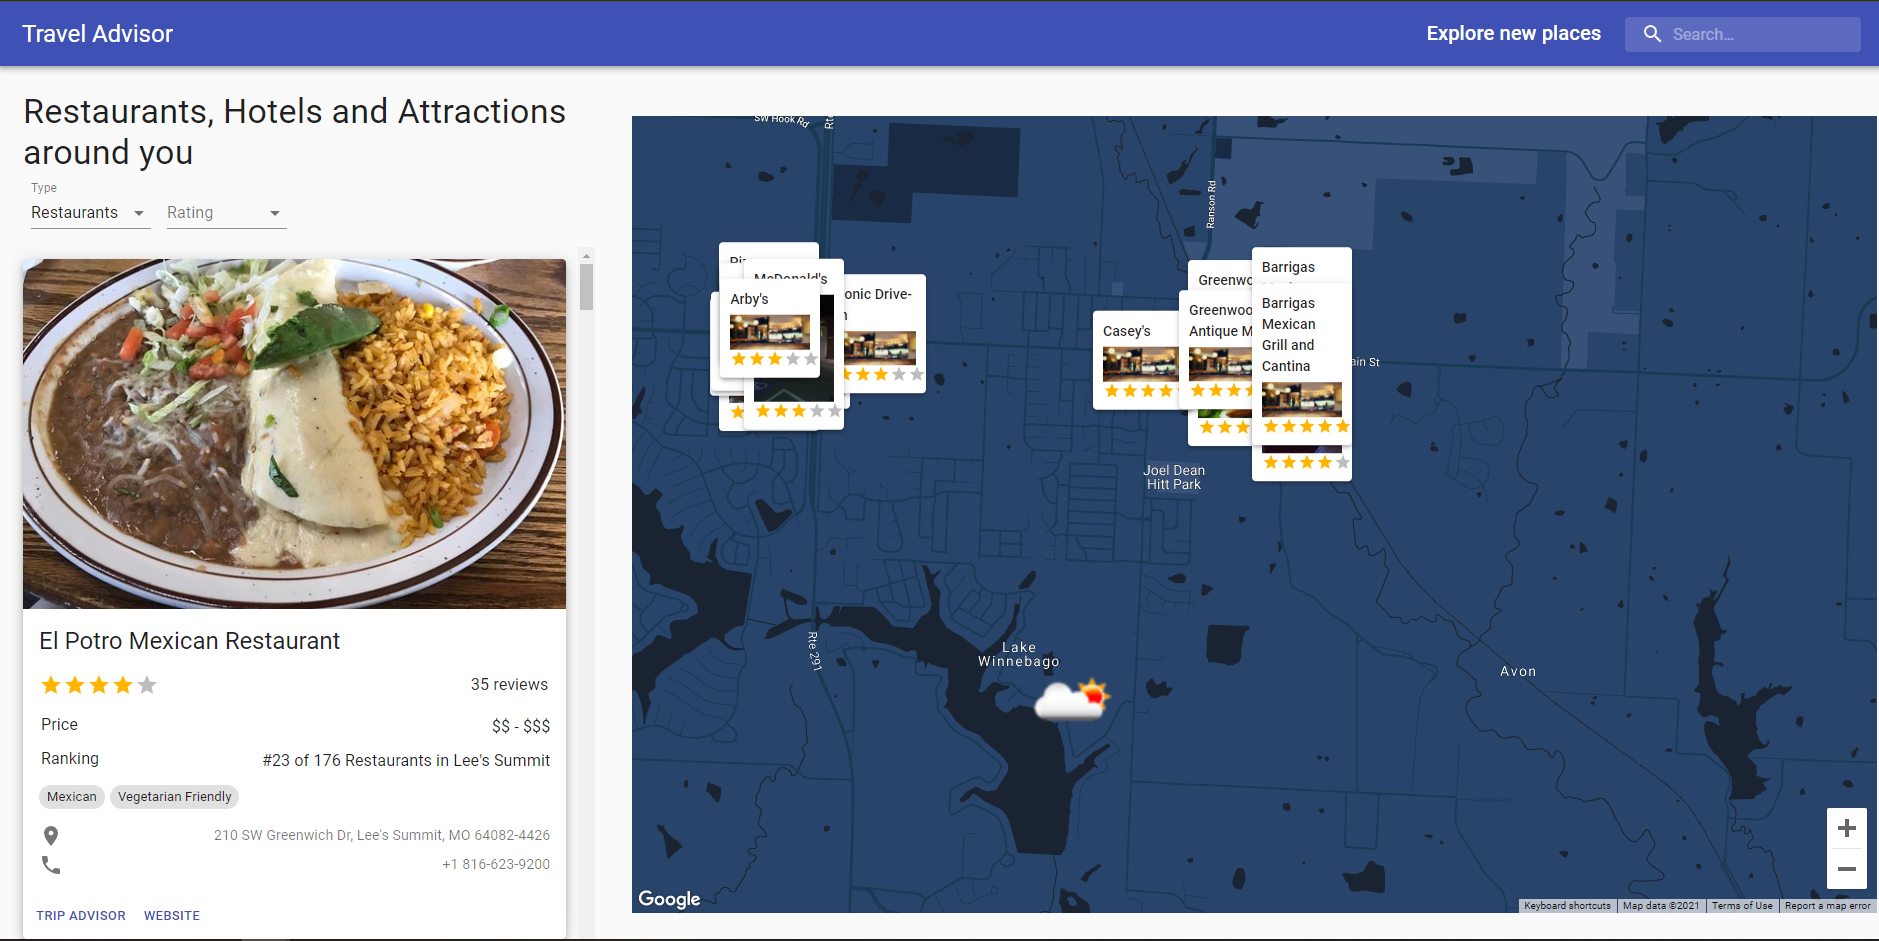Open the Casey's map card
Image resolution: width=1879 pixels, height=941 pixels.
(x=1135, y=360)
